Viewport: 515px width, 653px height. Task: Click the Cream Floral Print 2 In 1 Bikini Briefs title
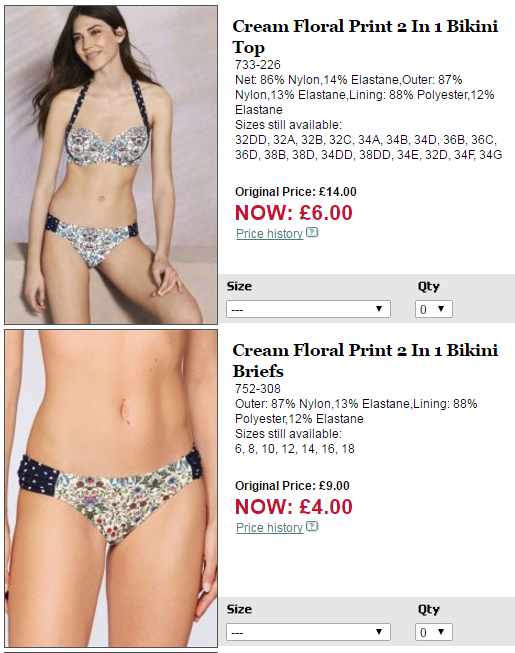click(365, 361)
